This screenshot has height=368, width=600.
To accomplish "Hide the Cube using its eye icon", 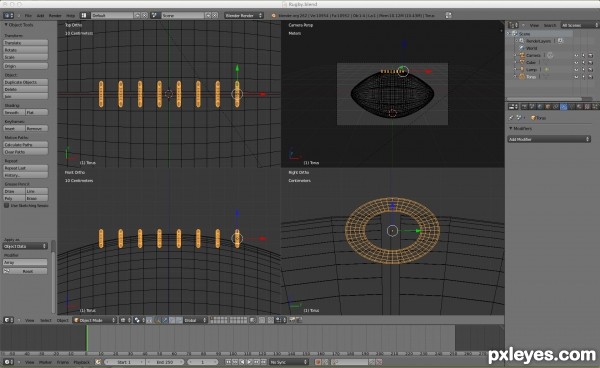I will (576, 62).
